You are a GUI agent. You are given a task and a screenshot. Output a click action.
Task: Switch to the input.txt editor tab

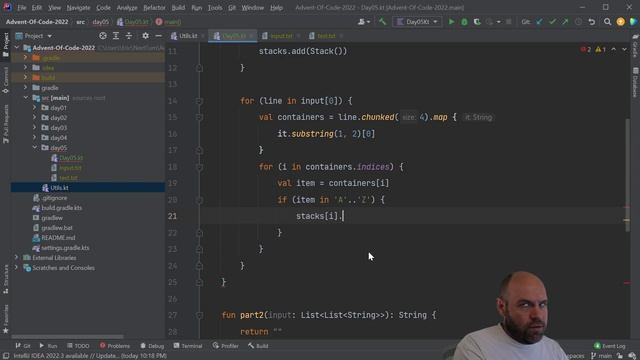(281, 36)
